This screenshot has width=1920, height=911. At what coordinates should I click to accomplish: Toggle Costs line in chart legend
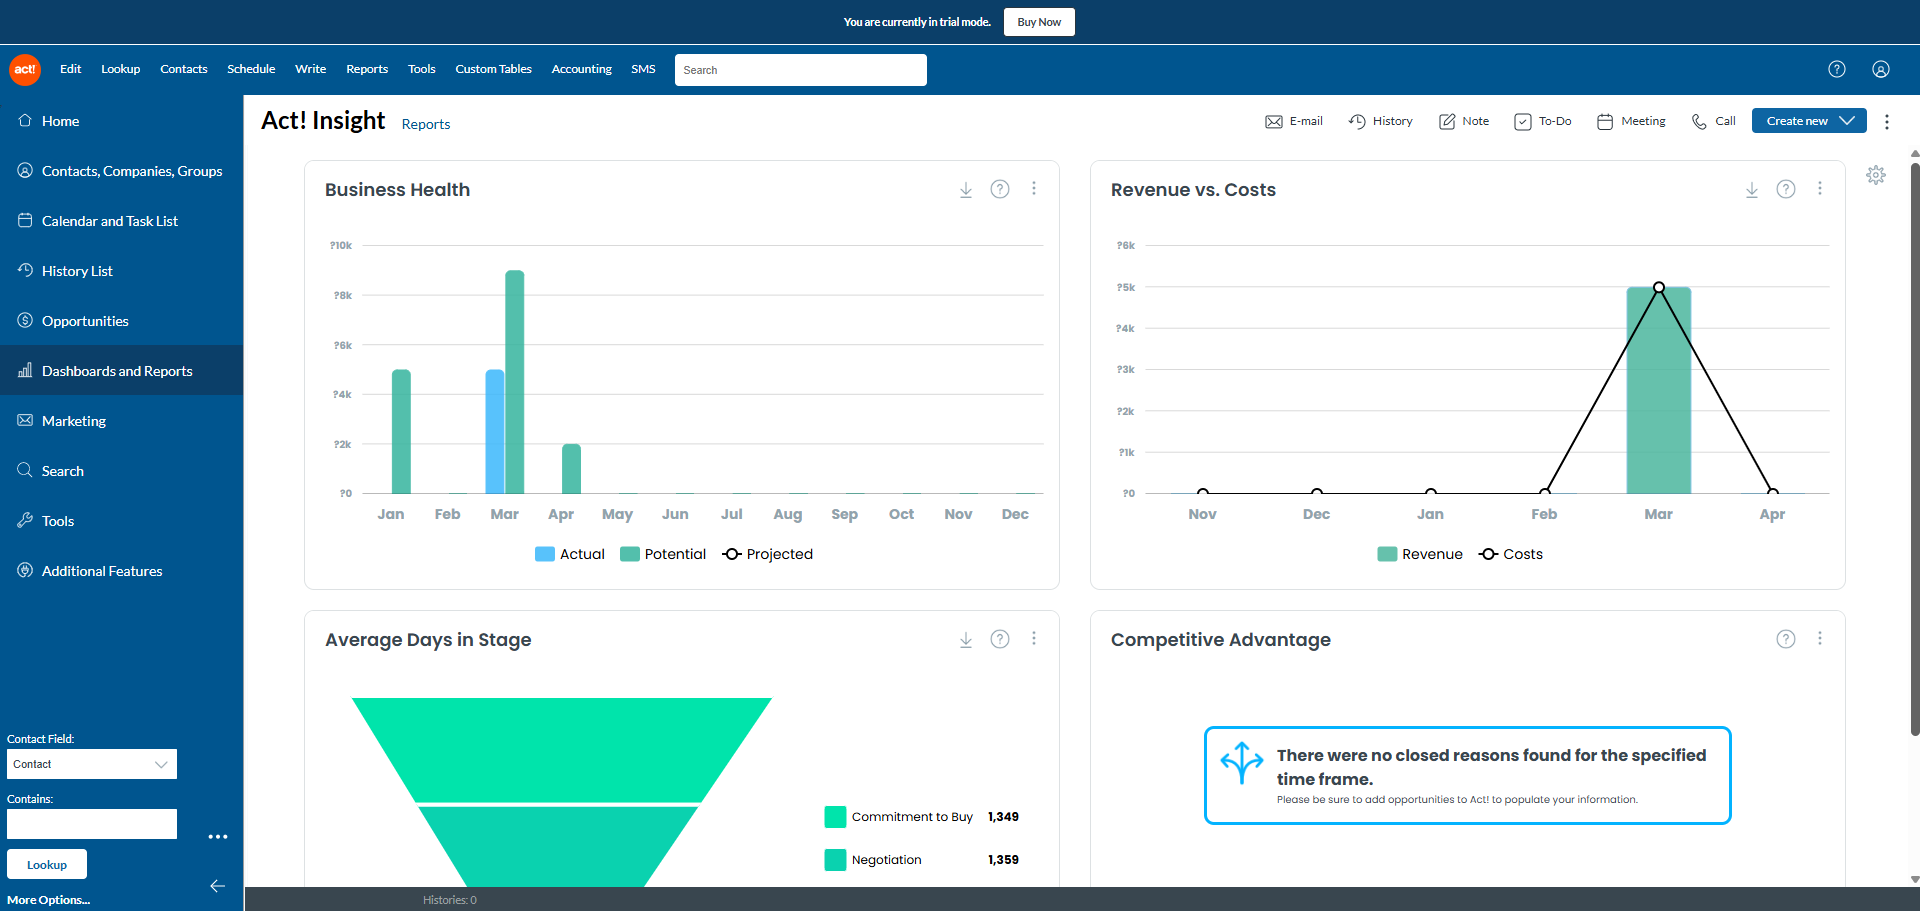click(x=1511, y=554)
